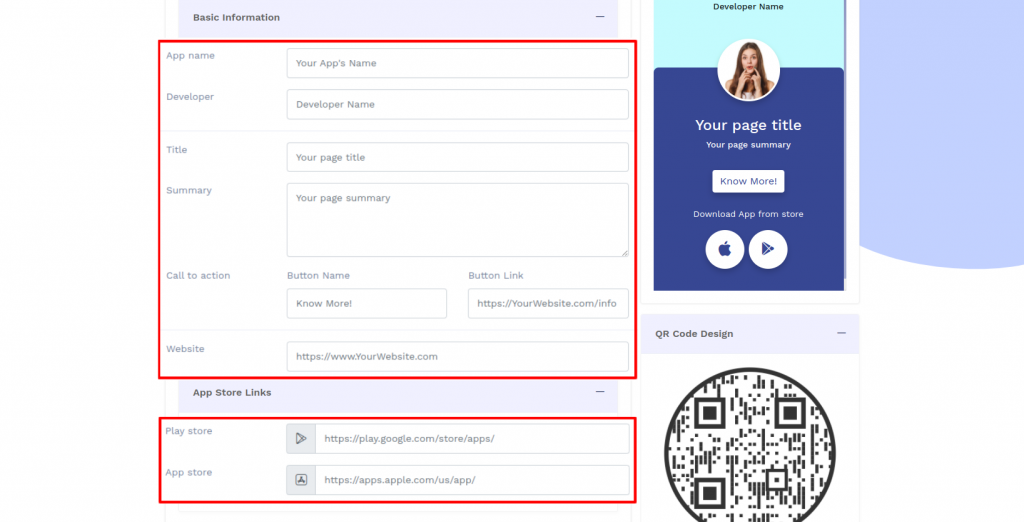Screen dimensions: 1024x522
Task: Click the generated QR code image
Action: 748,445
